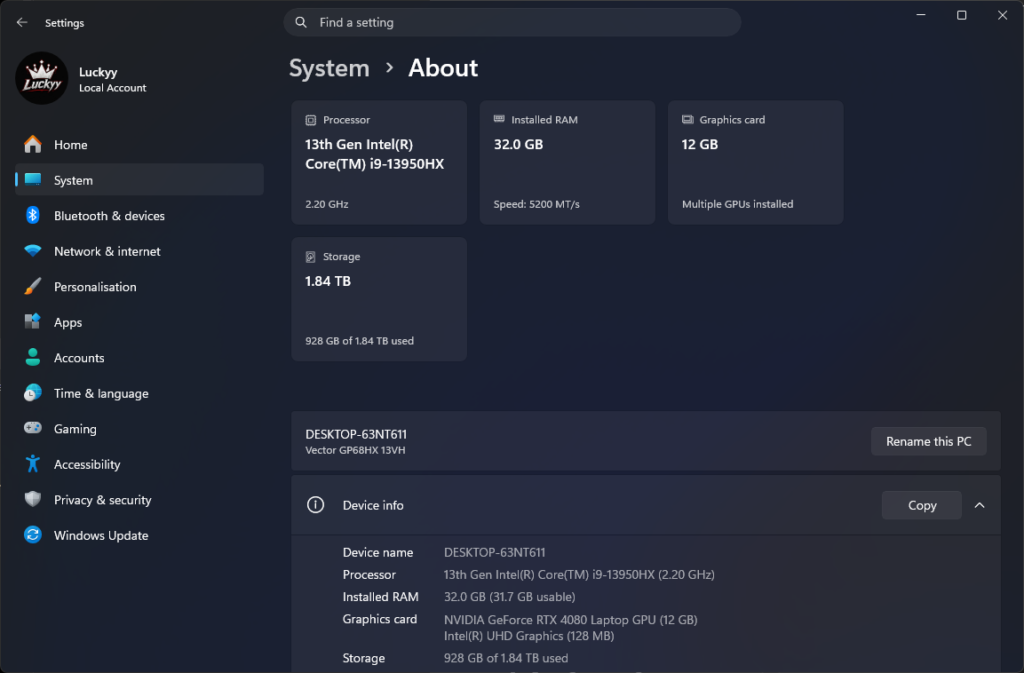
Task: Click the Bluetooth icon
Action: click(x=33, y=215)
